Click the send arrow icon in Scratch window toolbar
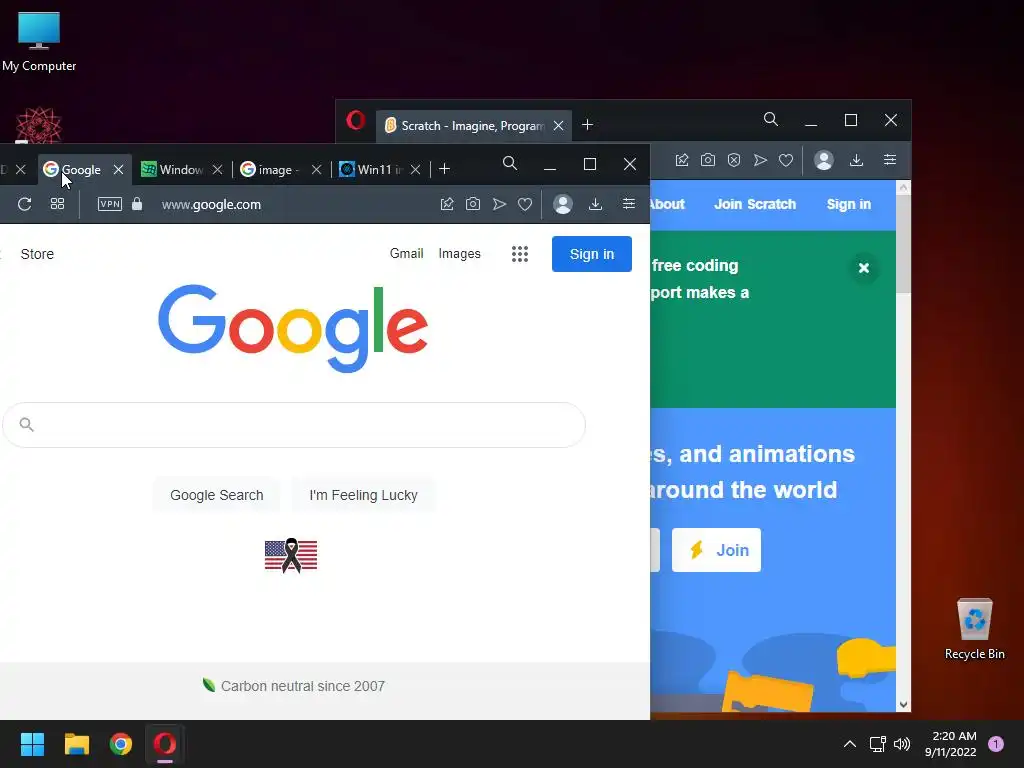Screen dimensions: 1024x768 point(760,160)
